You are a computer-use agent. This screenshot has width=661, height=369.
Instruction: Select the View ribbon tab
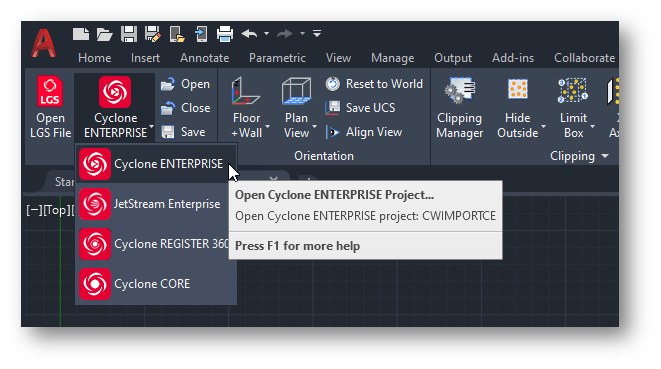338,58
